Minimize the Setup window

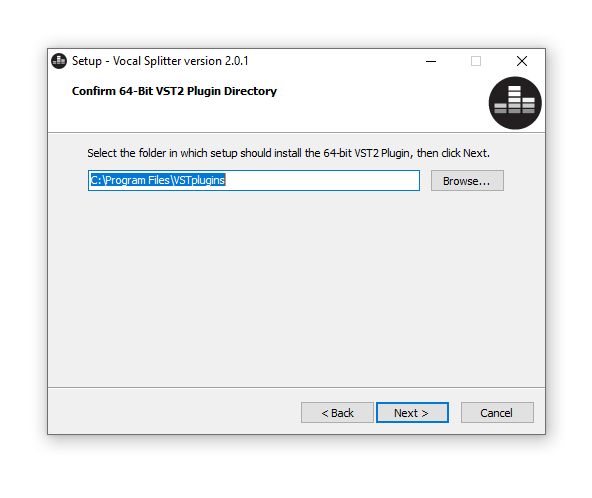(x=431, y=61)
